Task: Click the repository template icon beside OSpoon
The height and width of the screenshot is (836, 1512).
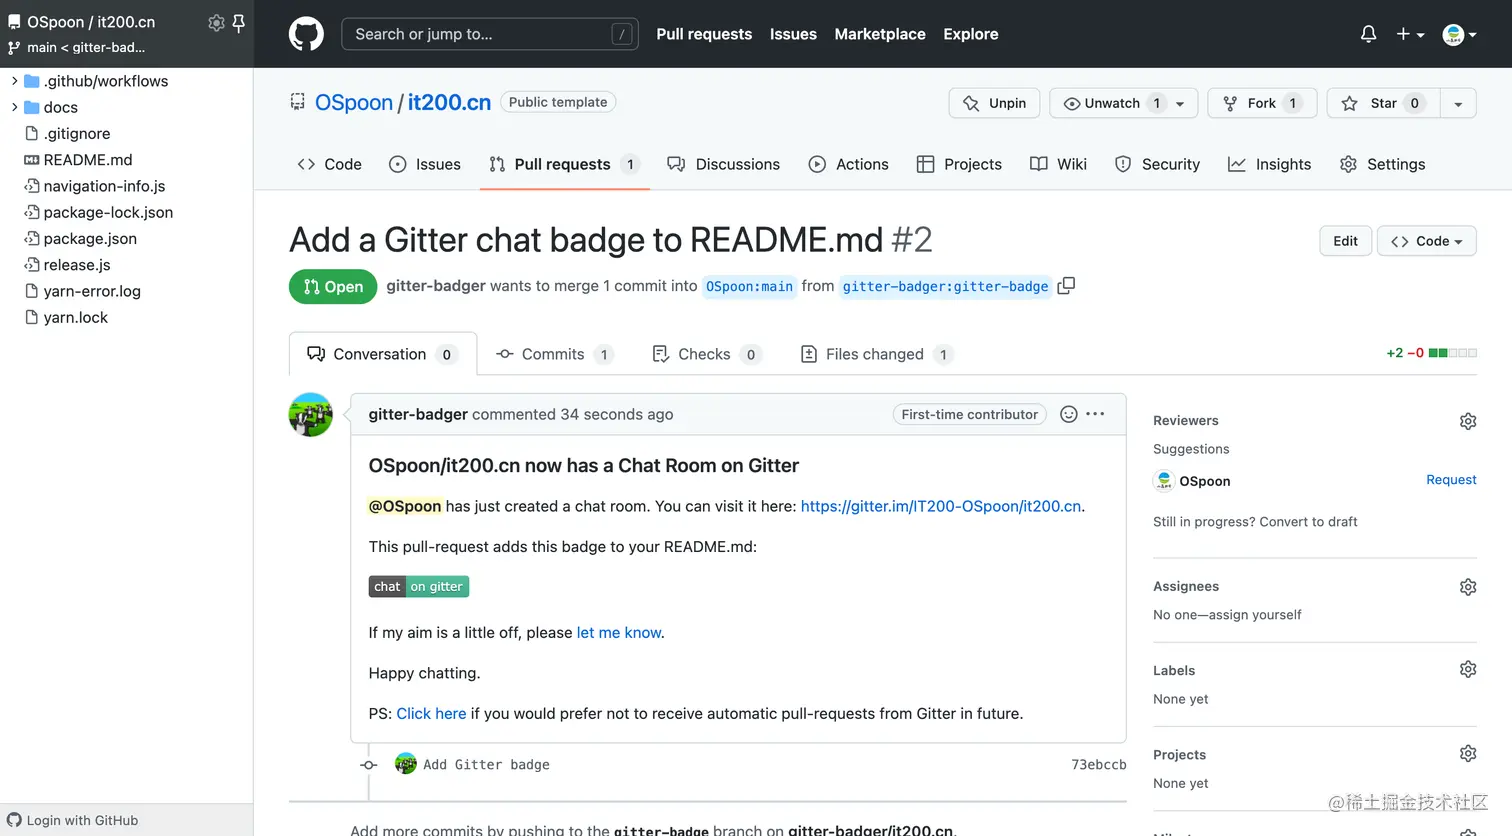Action: 297,101
